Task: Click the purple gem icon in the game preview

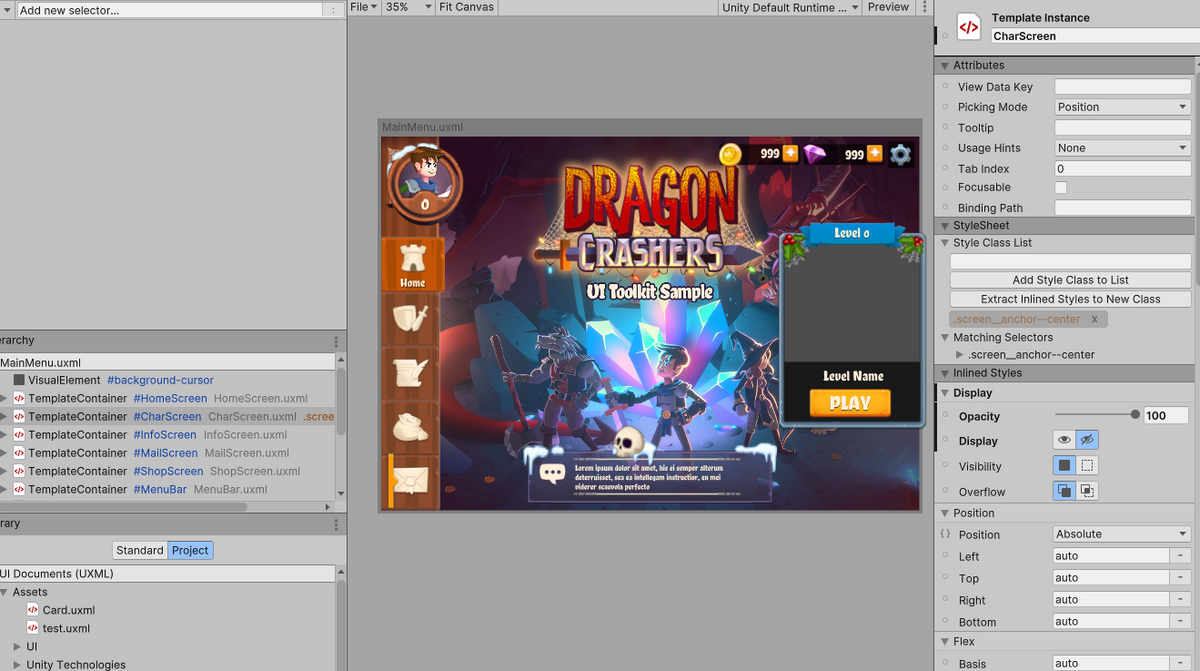Action: pos(816,154)
